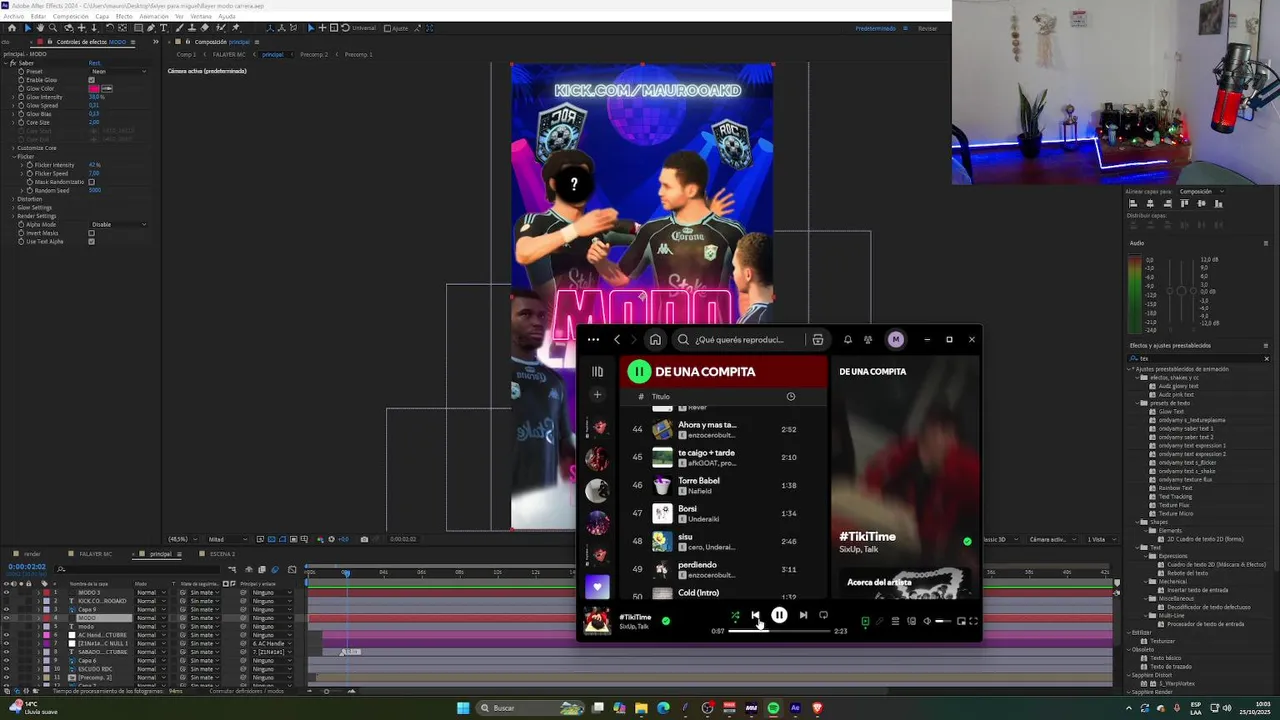Select the Pen tool in toolbar
The height and width of the screenshot is (720, 1280).
pos(151,28)
